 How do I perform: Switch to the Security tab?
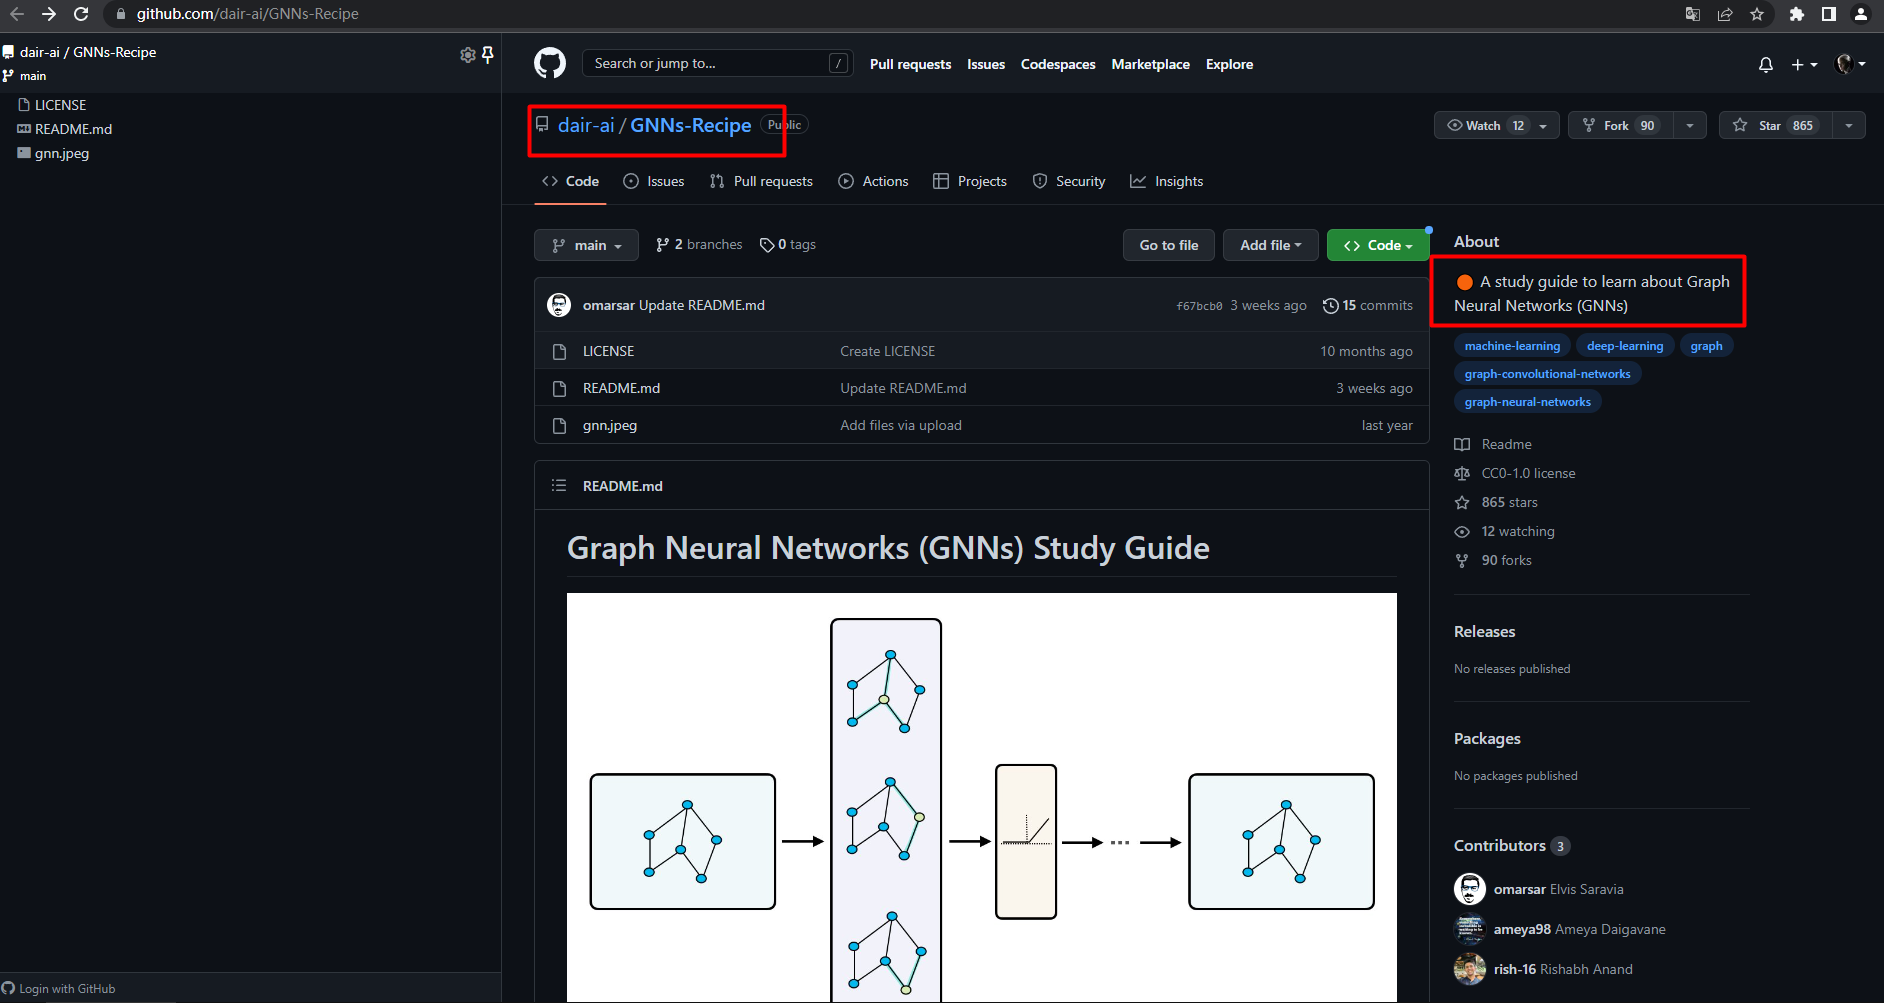coord(1069,181)
